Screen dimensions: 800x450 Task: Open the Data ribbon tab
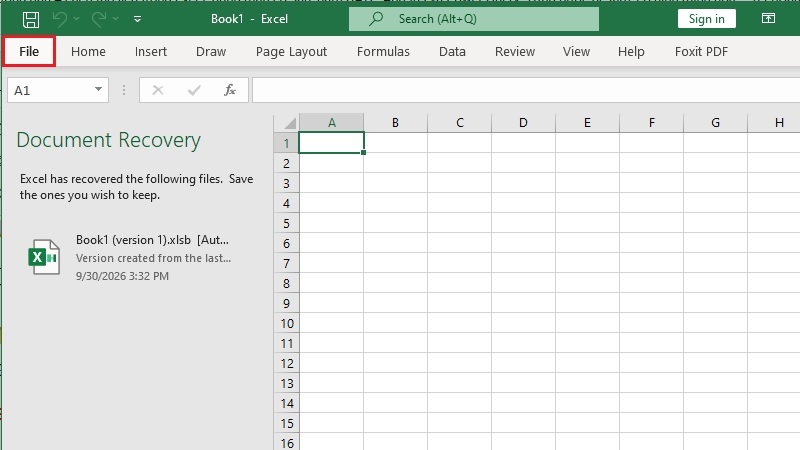452,52
